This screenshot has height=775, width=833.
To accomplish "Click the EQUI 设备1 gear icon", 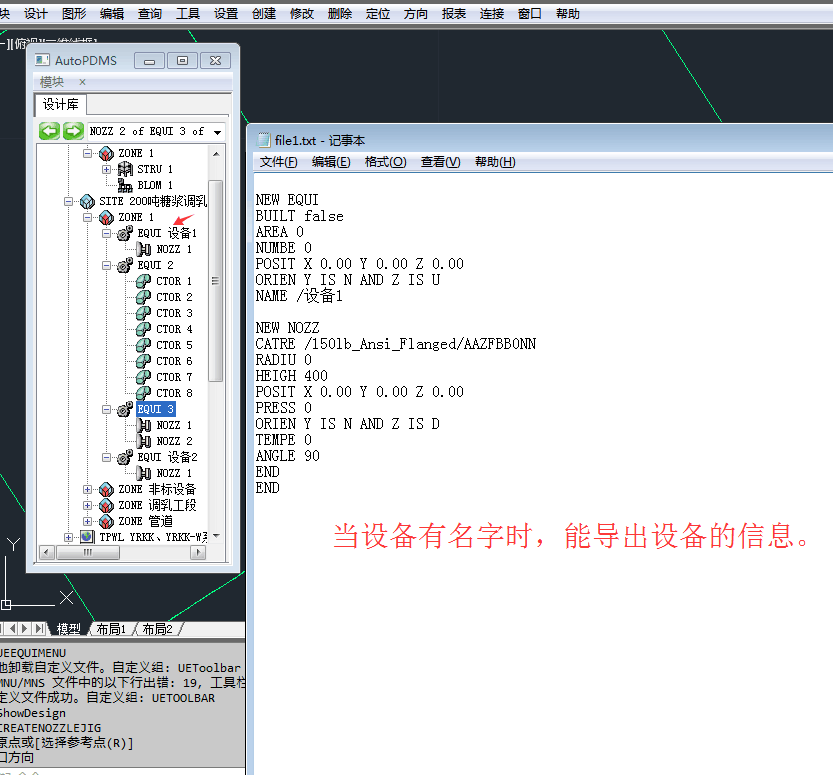I will pos(125,233).
